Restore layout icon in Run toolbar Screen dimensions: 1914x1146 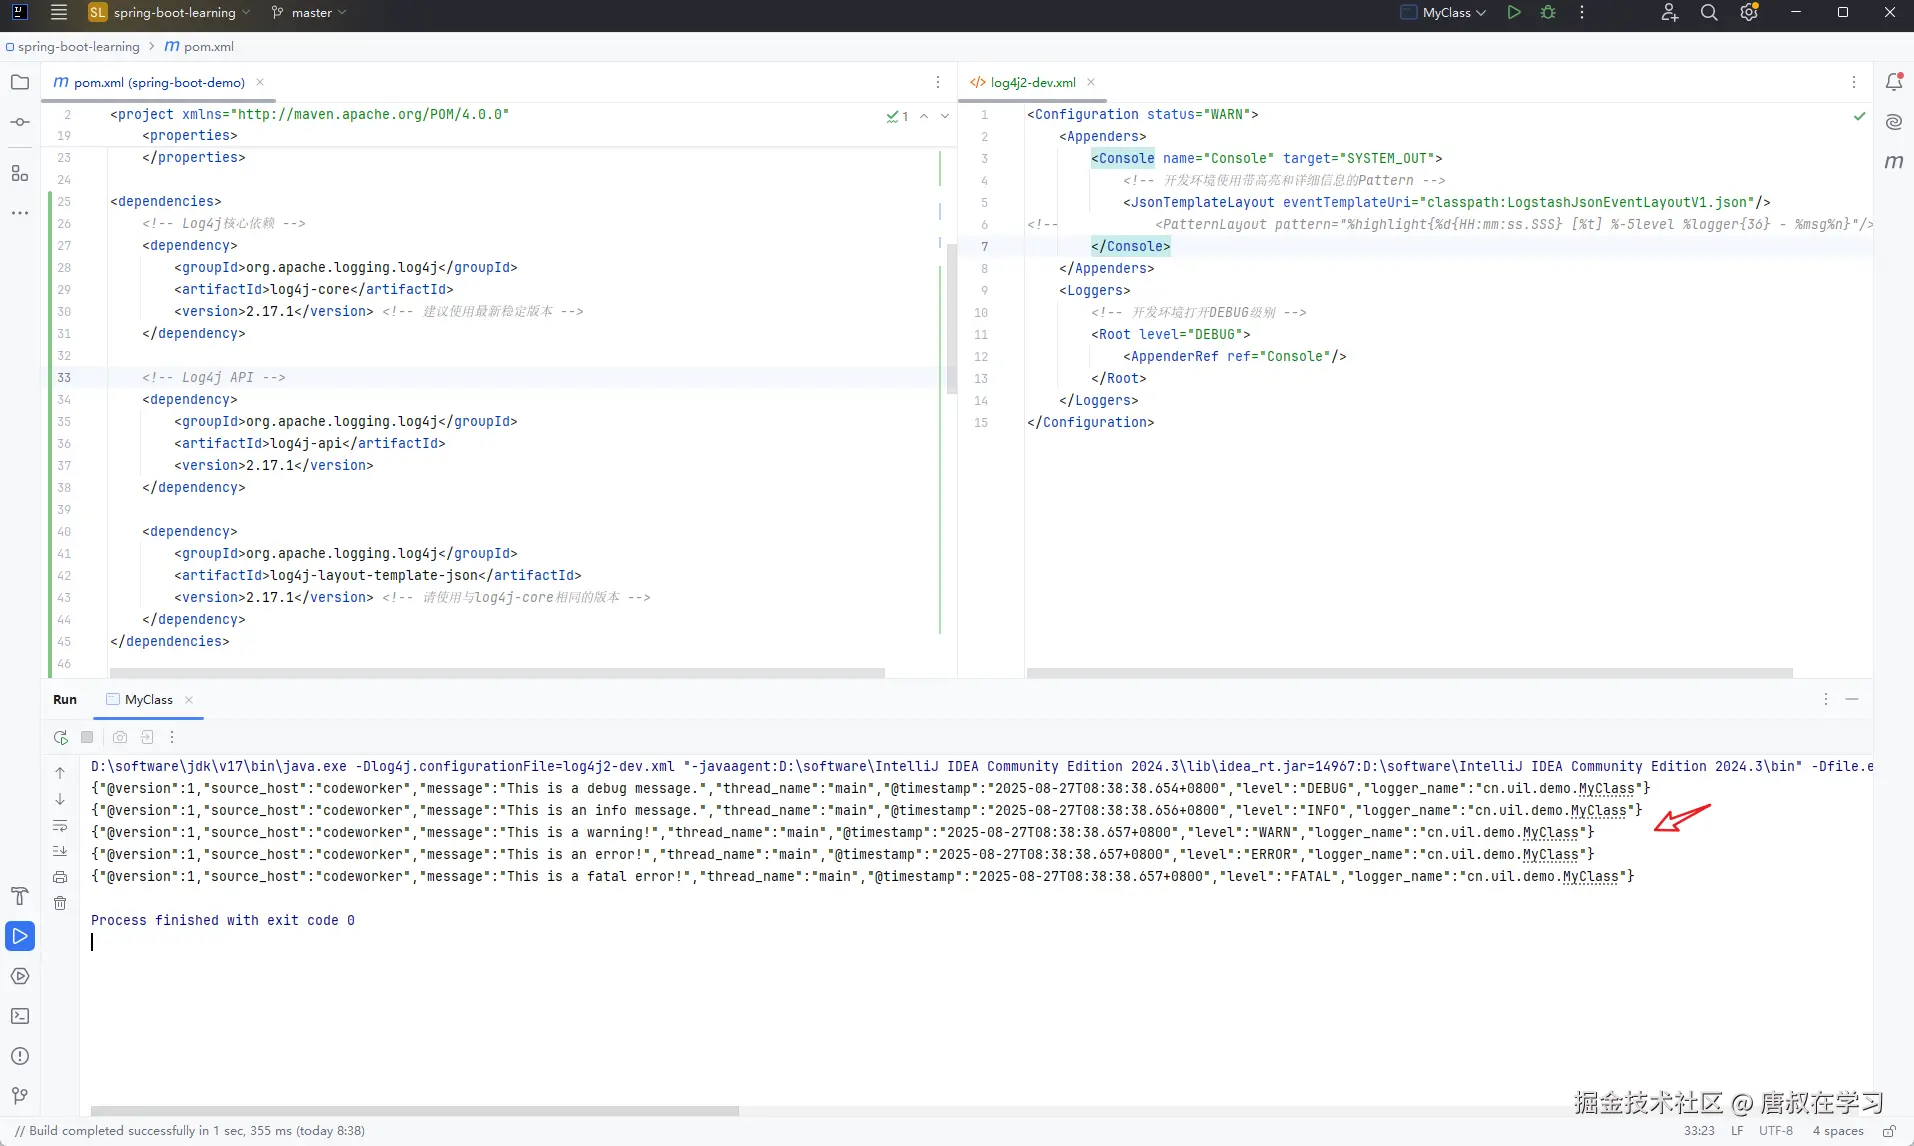(x=147, y=737)
